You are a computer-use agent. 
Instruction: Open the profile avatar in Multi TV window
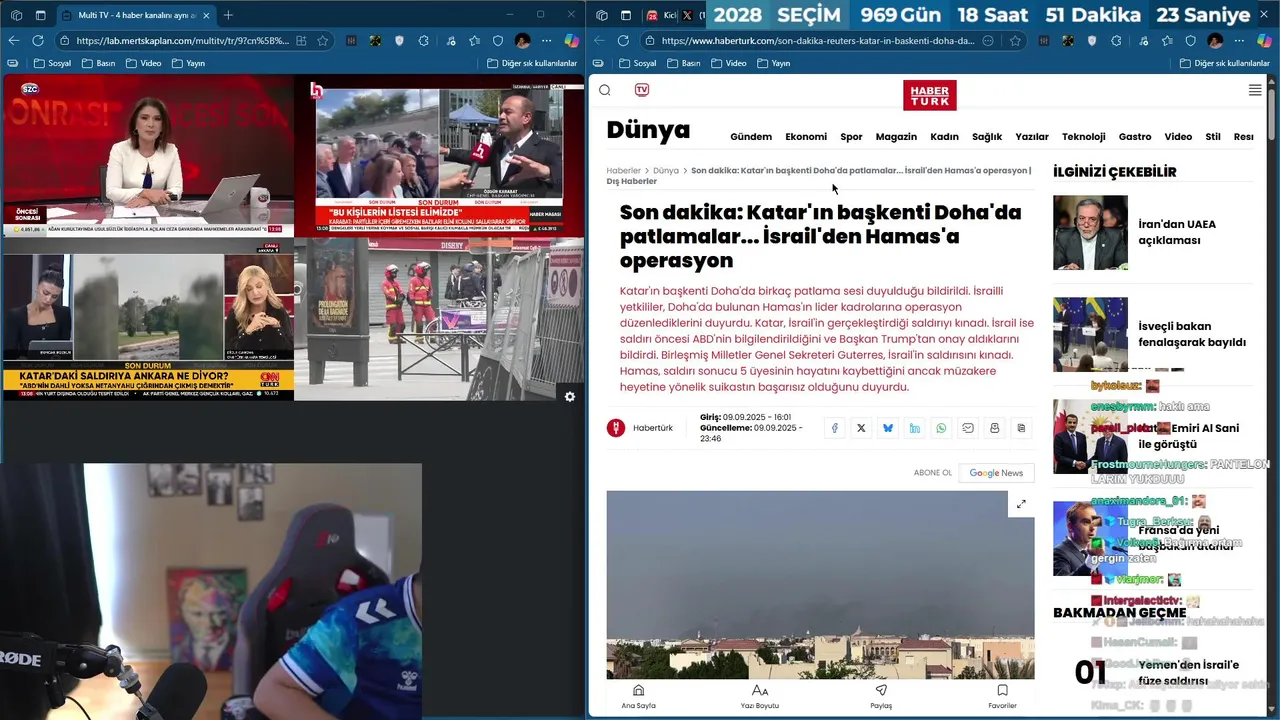pyautogui.click(x=522, y=41)
